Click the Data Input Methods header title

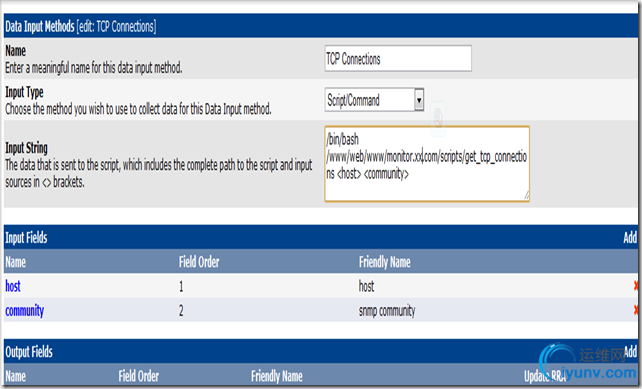coord(80,26)
